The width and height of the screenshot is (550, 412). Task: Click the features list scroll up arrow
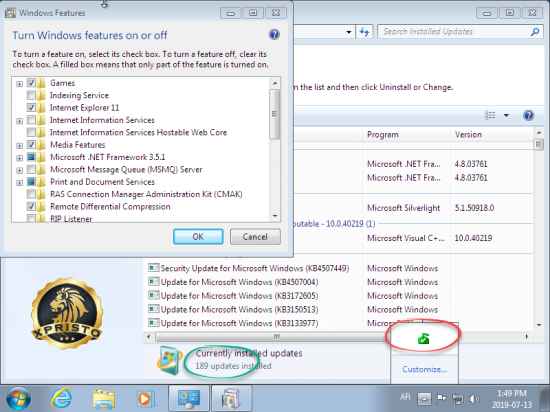[x=275, y=83]
